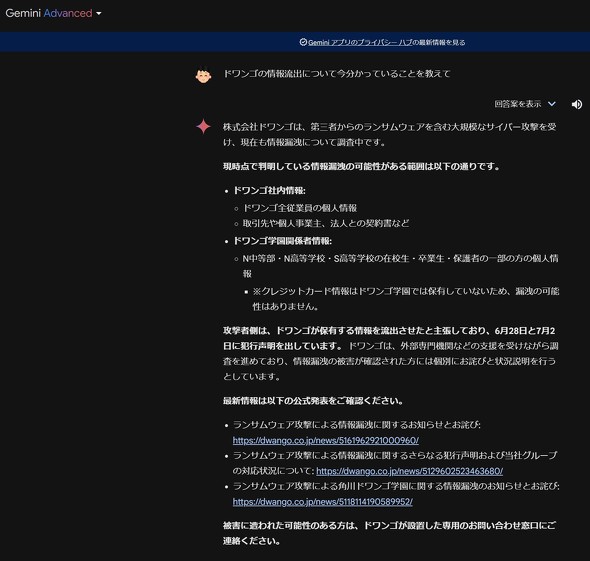Open the Gemini Advanced model dropdown

(53, 13)
